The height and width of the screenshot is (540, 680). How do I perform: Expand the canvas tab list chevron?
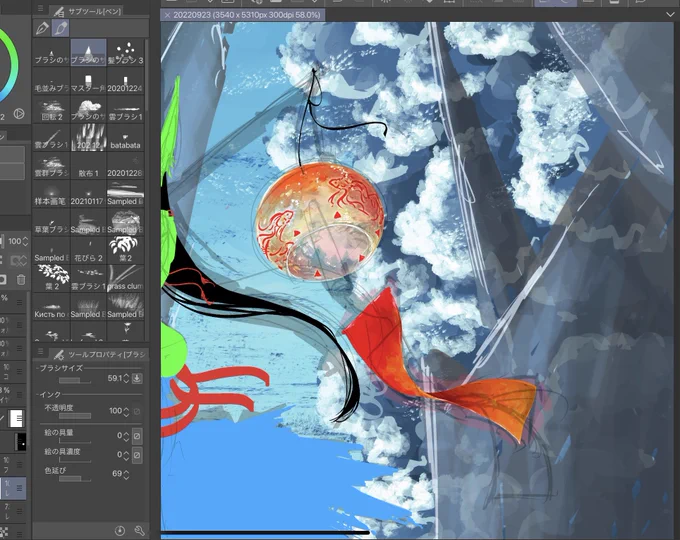click(x=670, y=15)
